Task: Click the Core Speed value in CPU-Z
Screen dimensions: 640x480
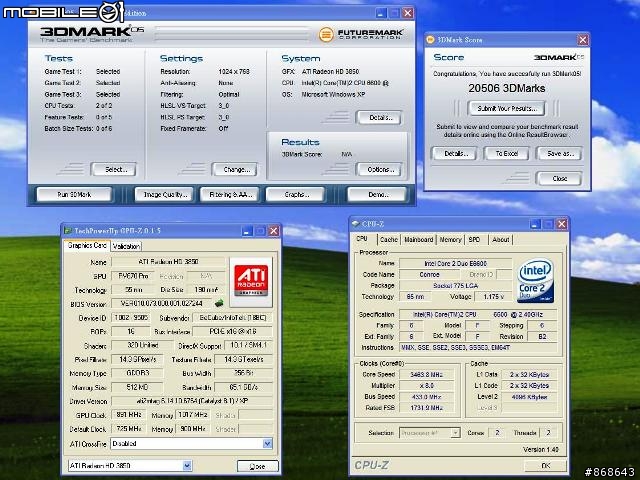Action: (426, 374)
